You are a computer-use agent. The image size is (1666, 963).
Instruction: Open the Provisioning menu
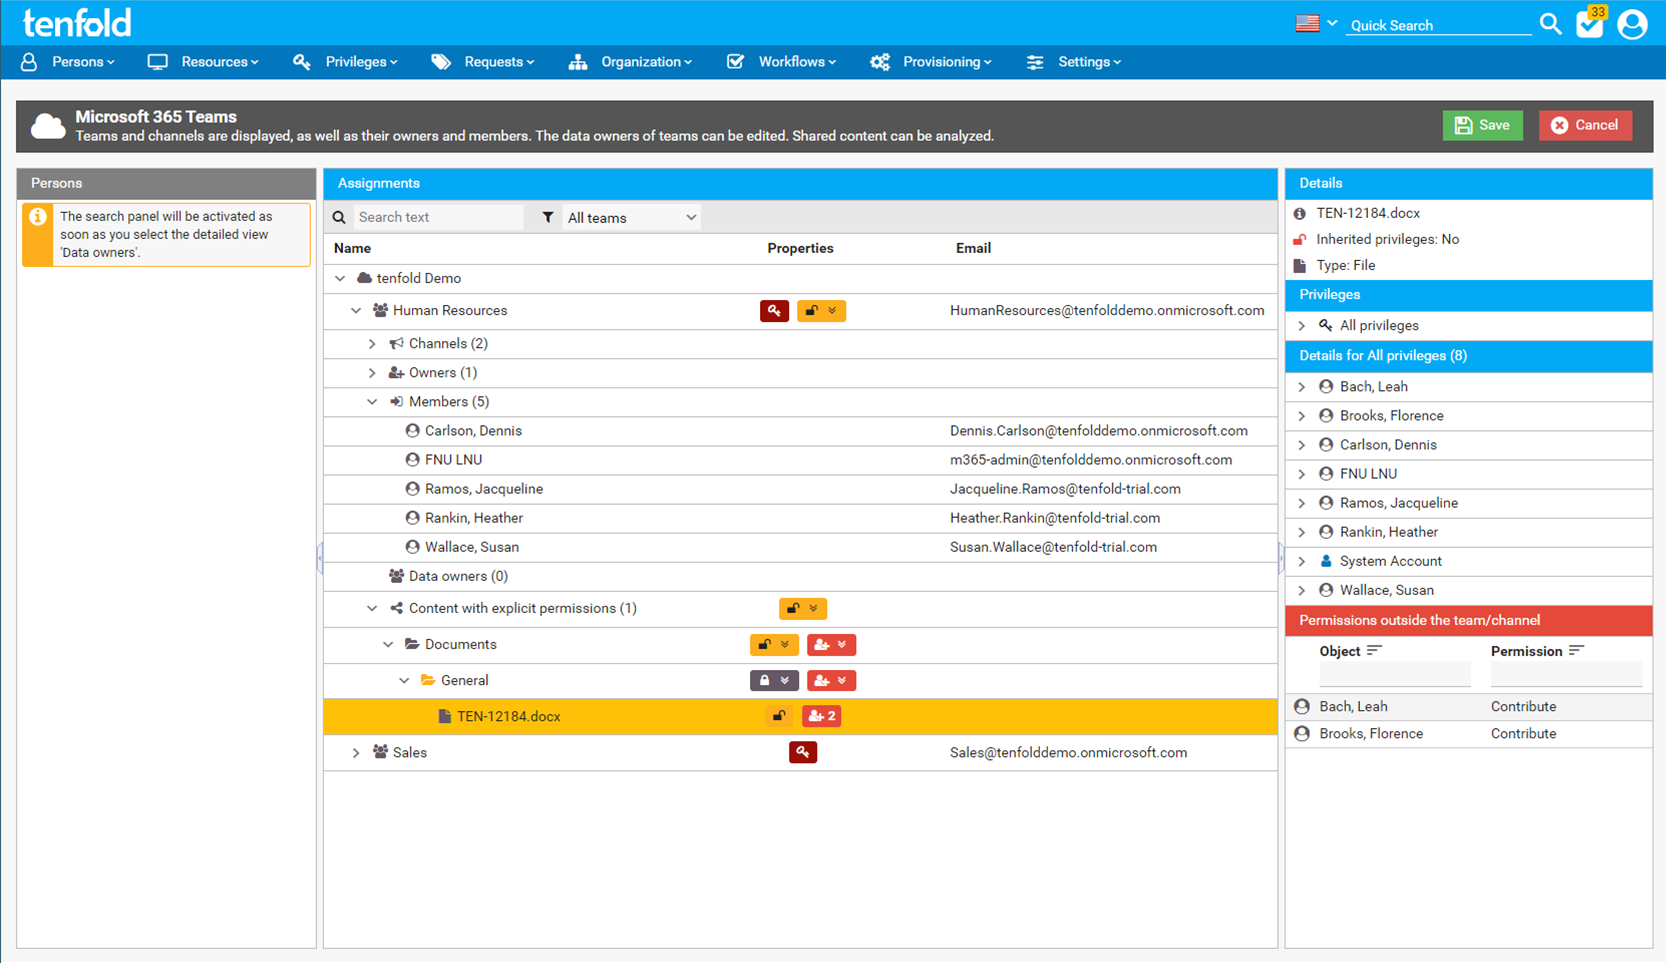coord(931,62)
